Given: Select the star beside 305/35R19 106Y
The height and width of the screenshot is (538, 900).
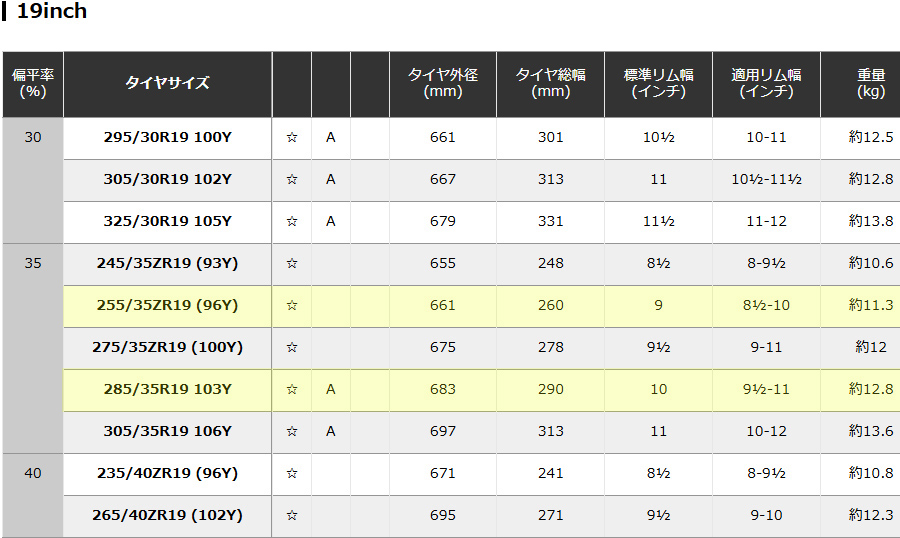Looking at the screenshot, I should tap(292, 431).
